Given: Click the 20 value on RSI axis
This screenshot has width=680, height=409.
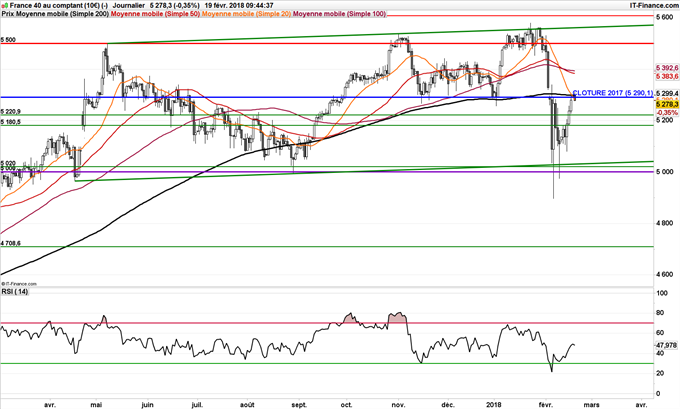Looking at the screenshot, I should click(660, 373).
